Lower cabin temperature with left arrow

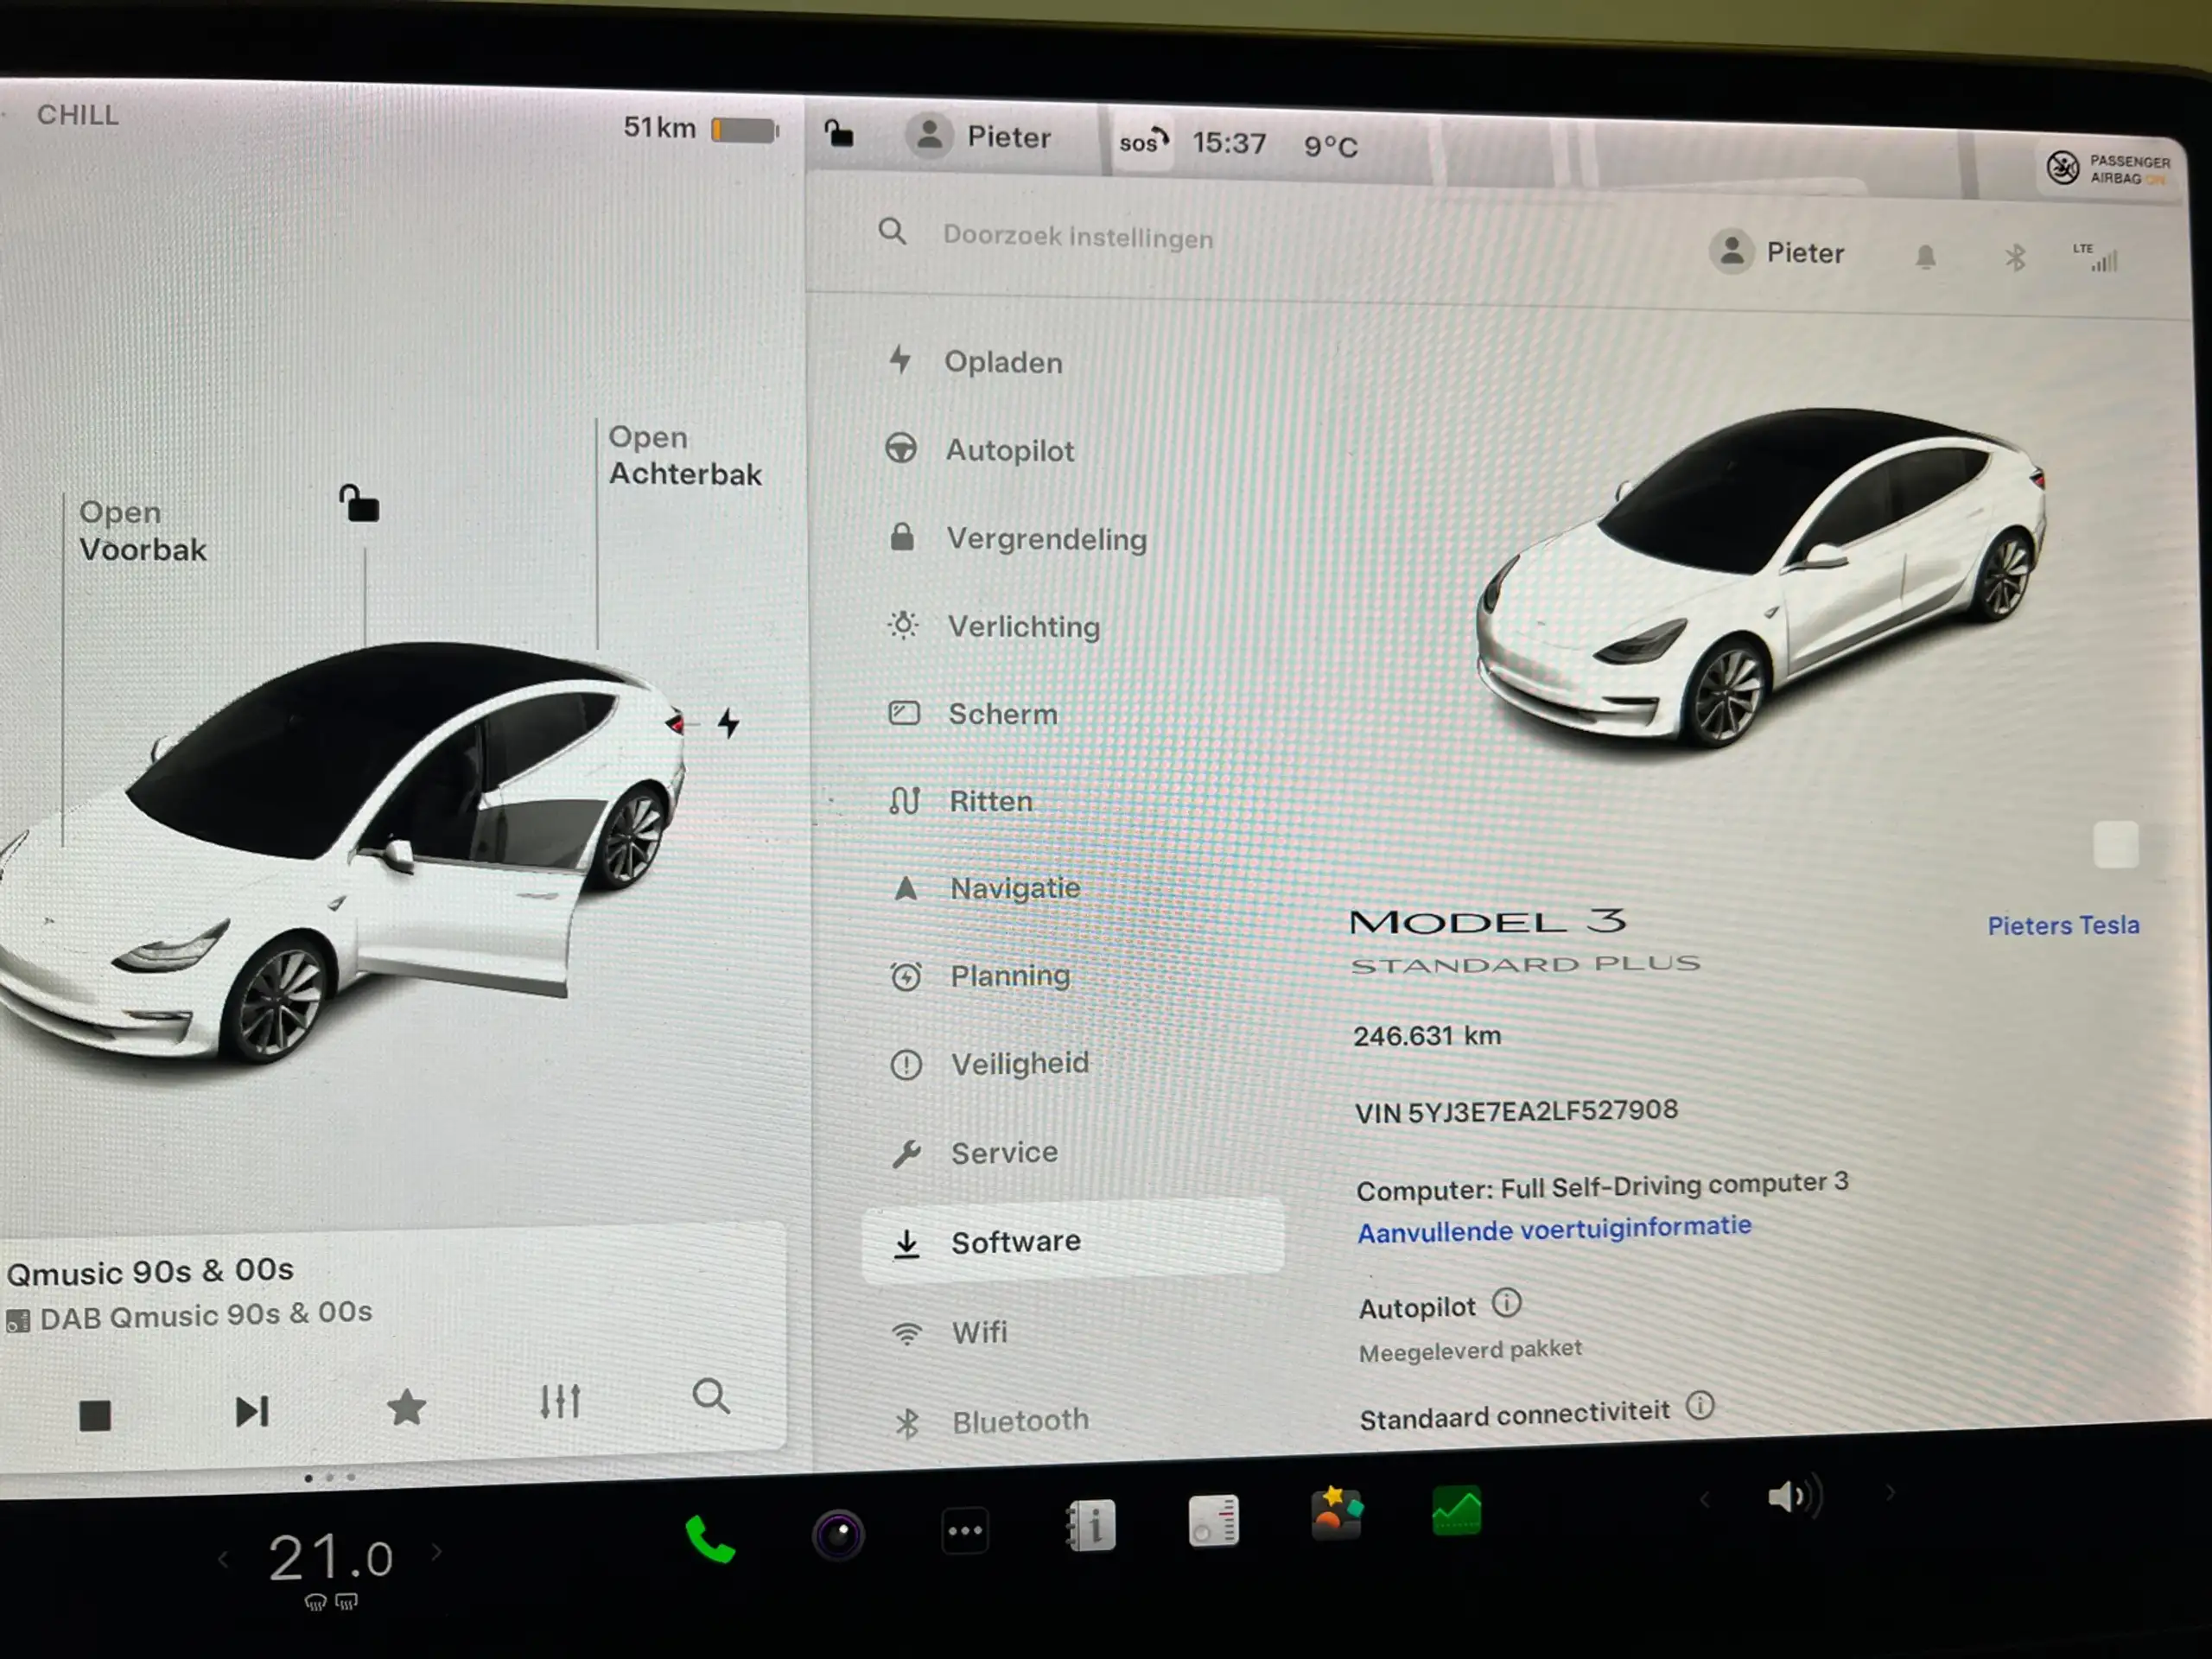pyautogui.click(x=223, y=1560)
